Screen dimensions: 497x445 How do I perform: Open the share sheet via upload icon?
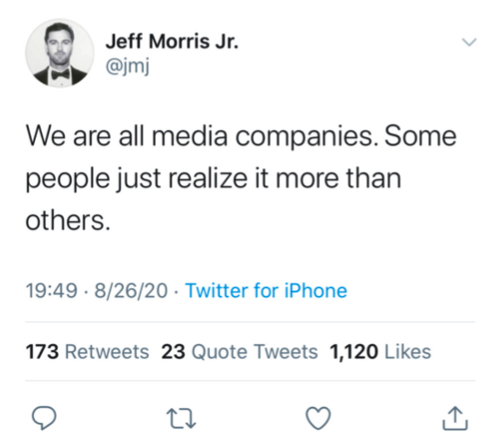[x=455, y=418]
